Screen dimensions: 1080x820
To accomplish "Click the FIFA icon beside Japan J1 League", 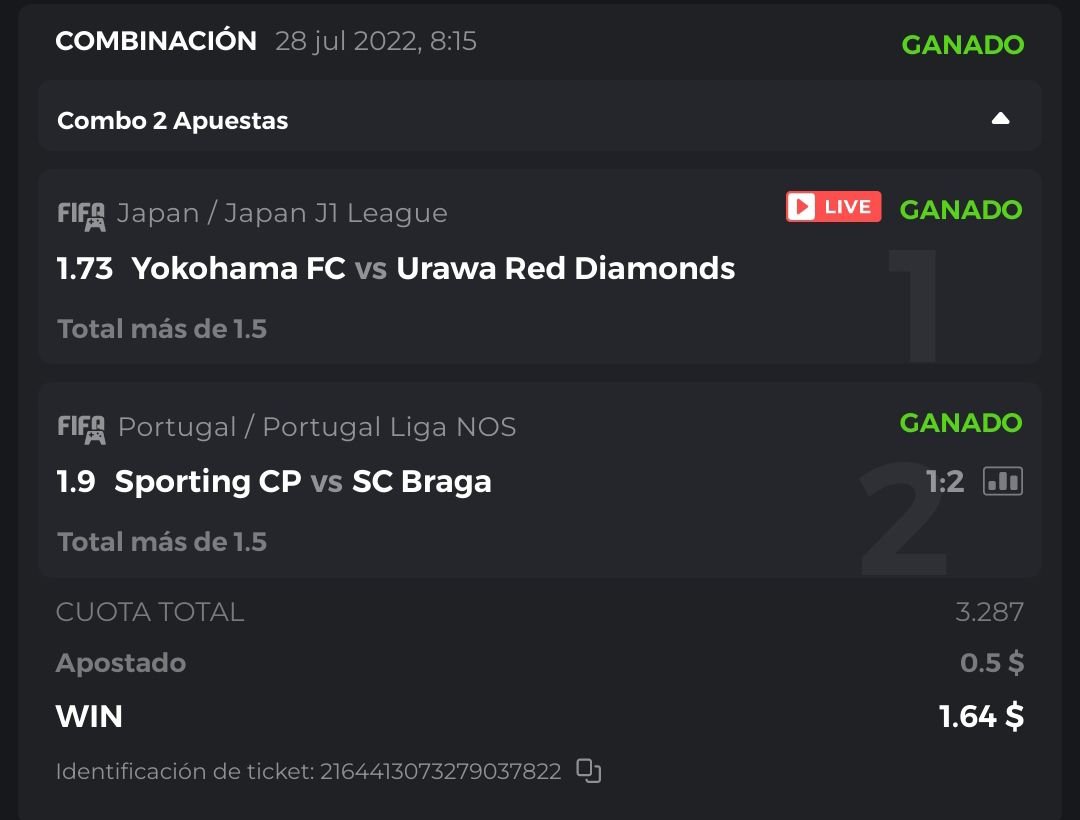I will (x=81, y=214).
